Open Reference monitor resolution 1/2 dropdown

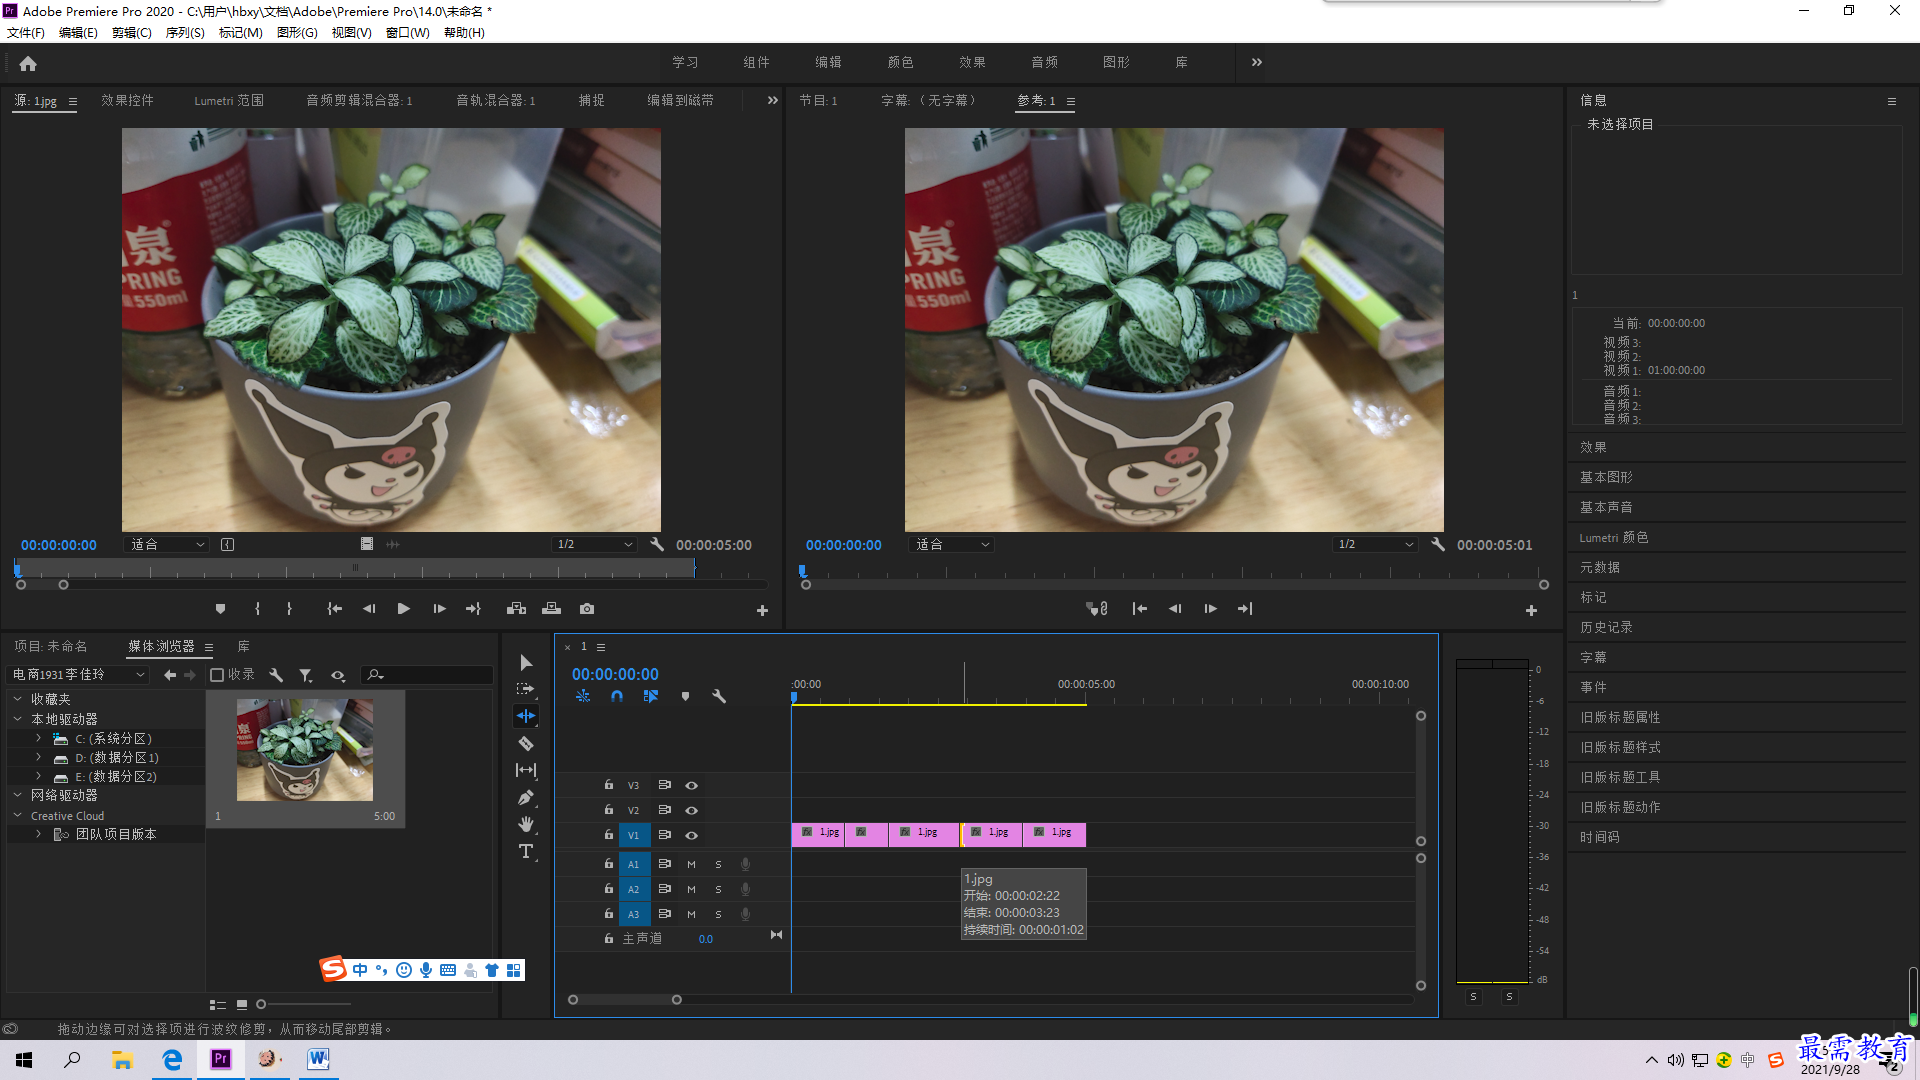click(x=1376, y=545)
